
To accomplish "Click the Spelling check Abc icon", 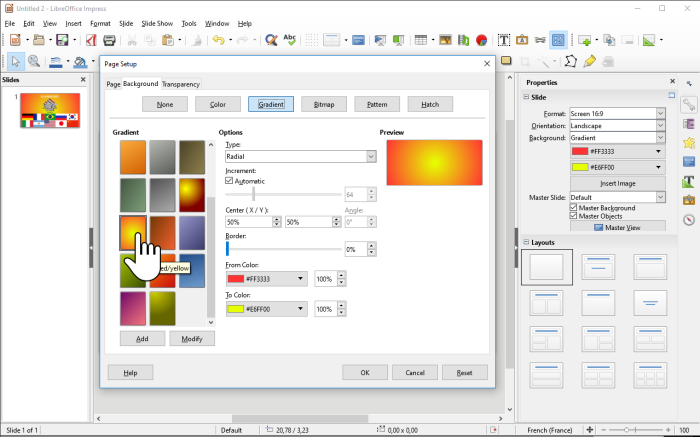I will point(290,40).
